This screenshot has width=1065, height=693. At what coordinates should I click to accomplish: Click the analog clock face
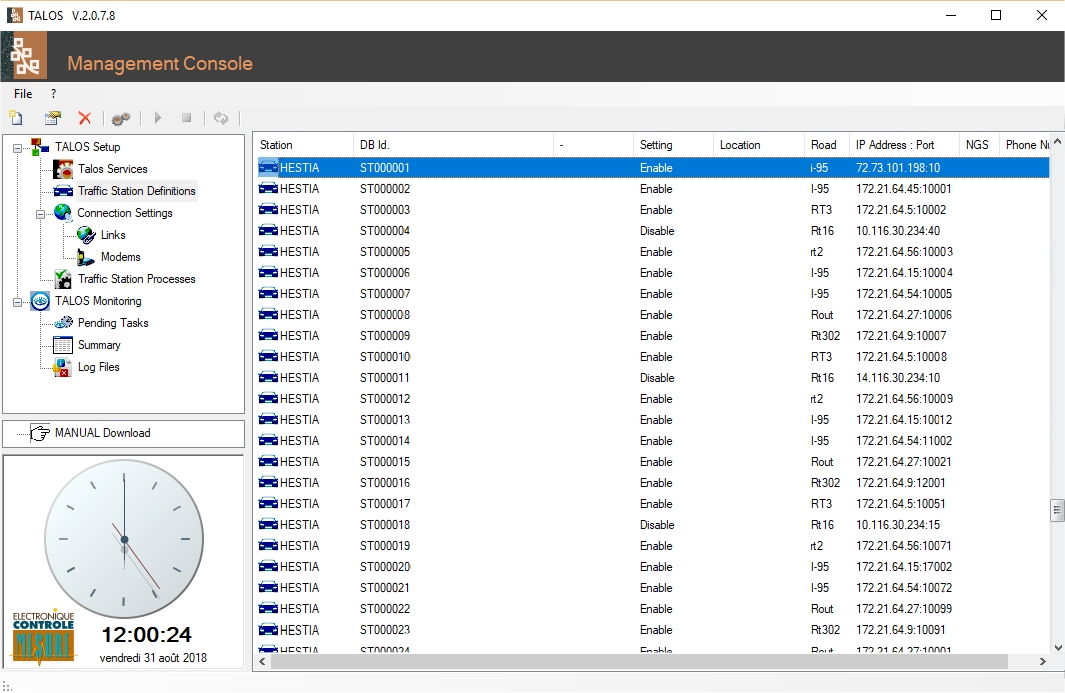click(x=124, y=539)
